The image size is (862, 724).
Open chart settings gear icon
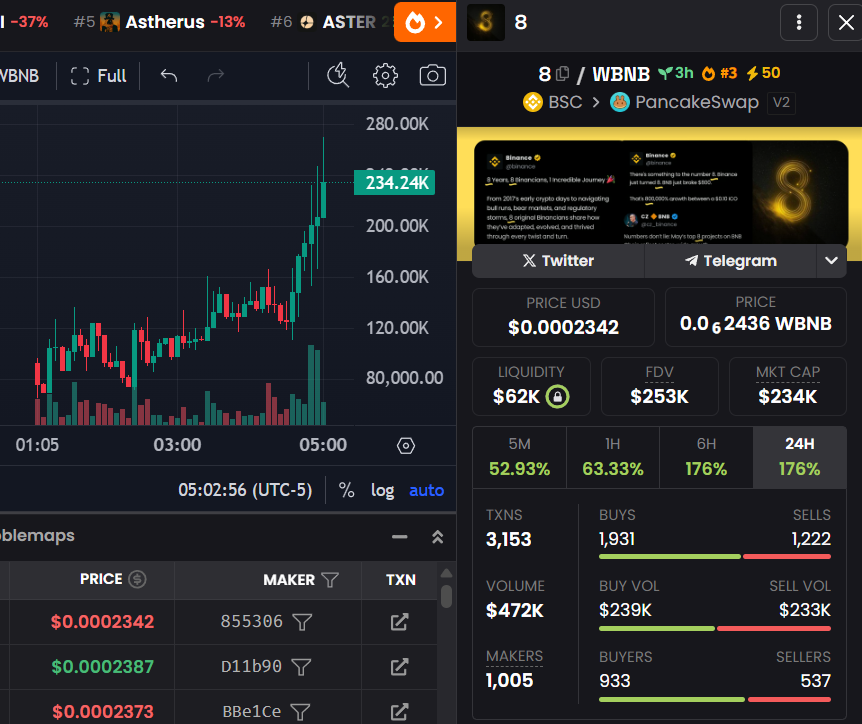385,76
